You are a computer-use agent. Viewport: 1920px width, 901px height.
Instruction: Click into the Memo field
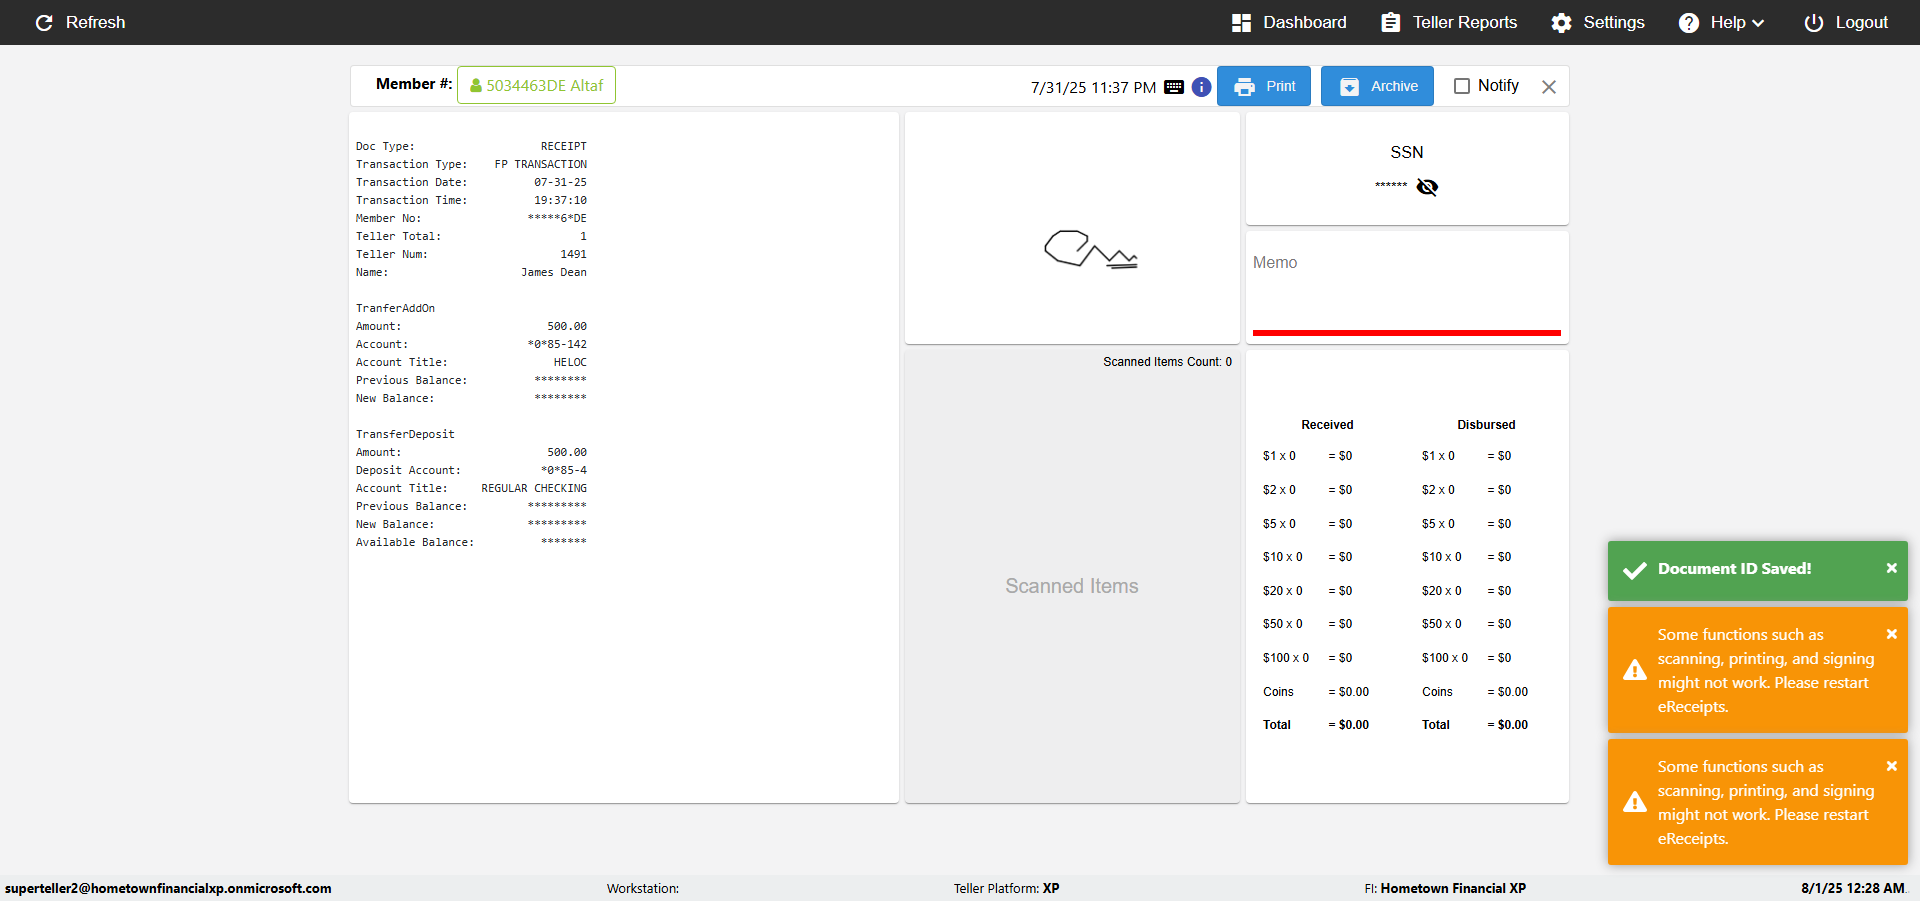1407,287
